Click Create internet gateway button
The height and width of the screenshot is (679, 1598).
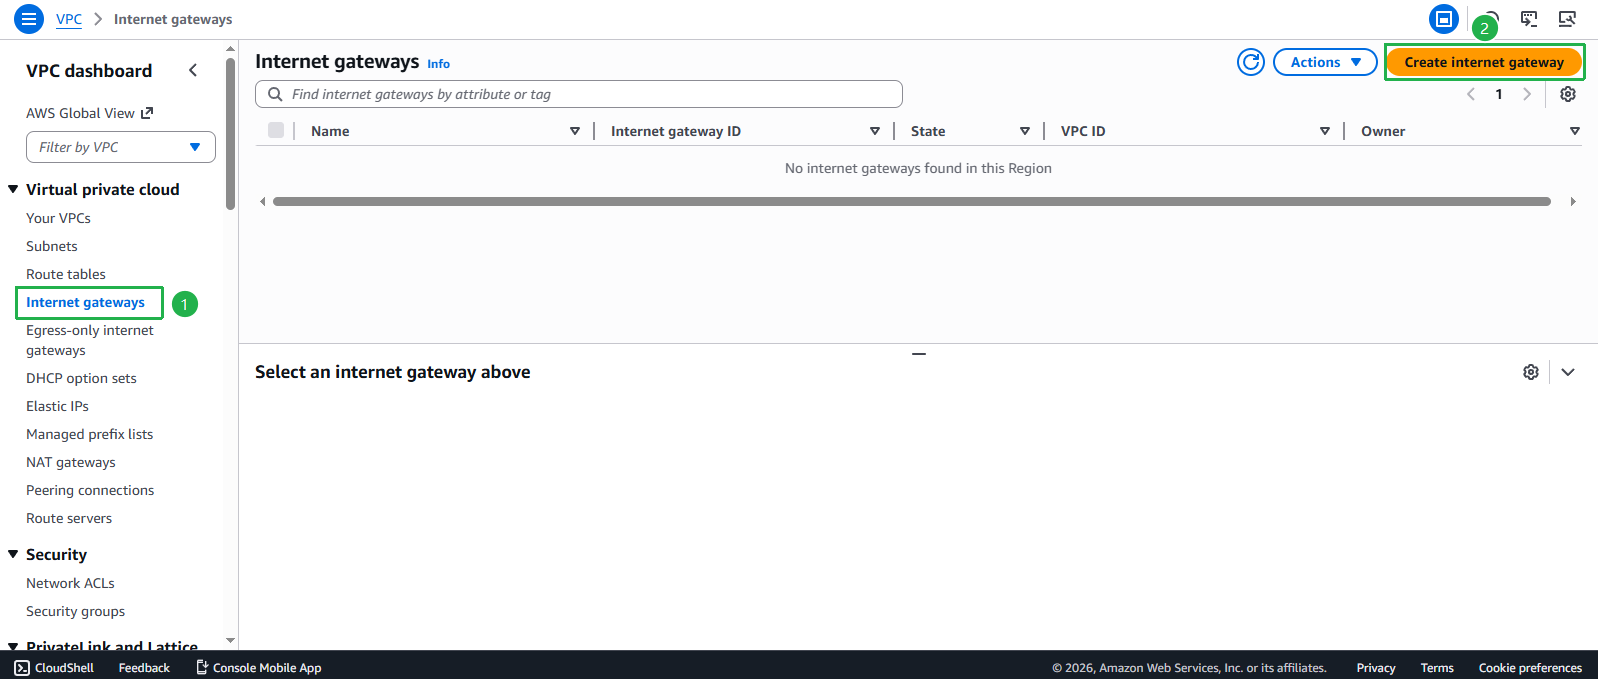point(1484,62)
